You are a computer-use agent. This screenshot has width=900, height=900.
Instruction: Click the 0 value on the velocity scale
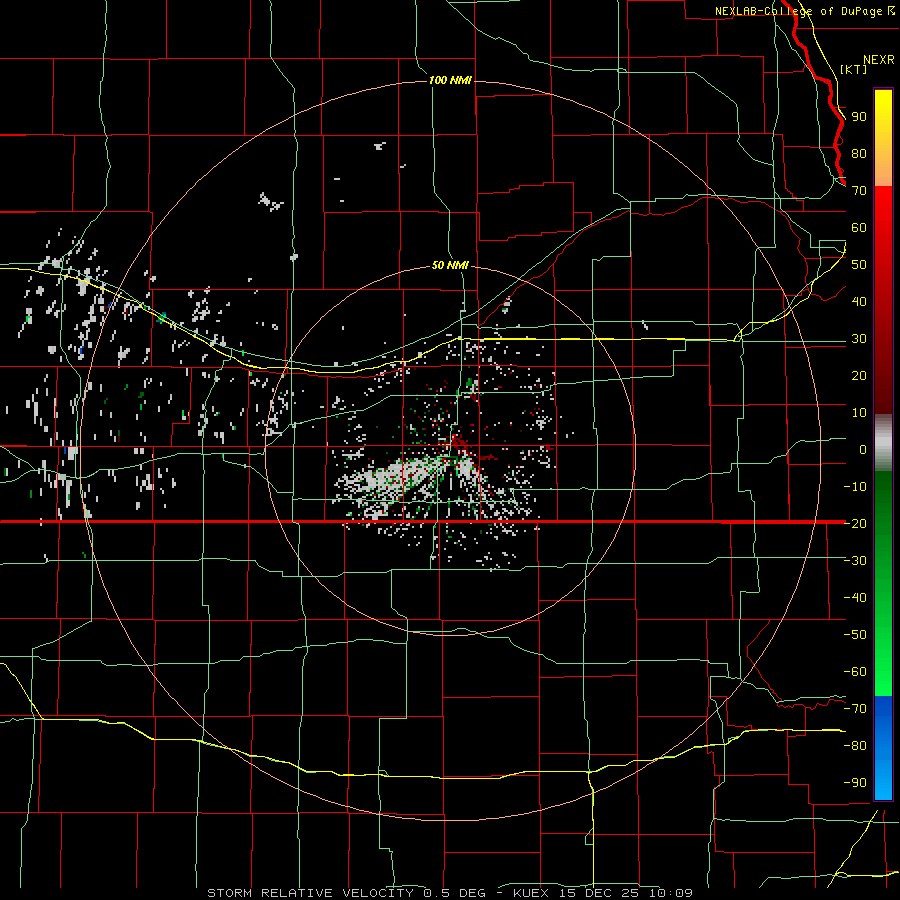tap(863, 449)
